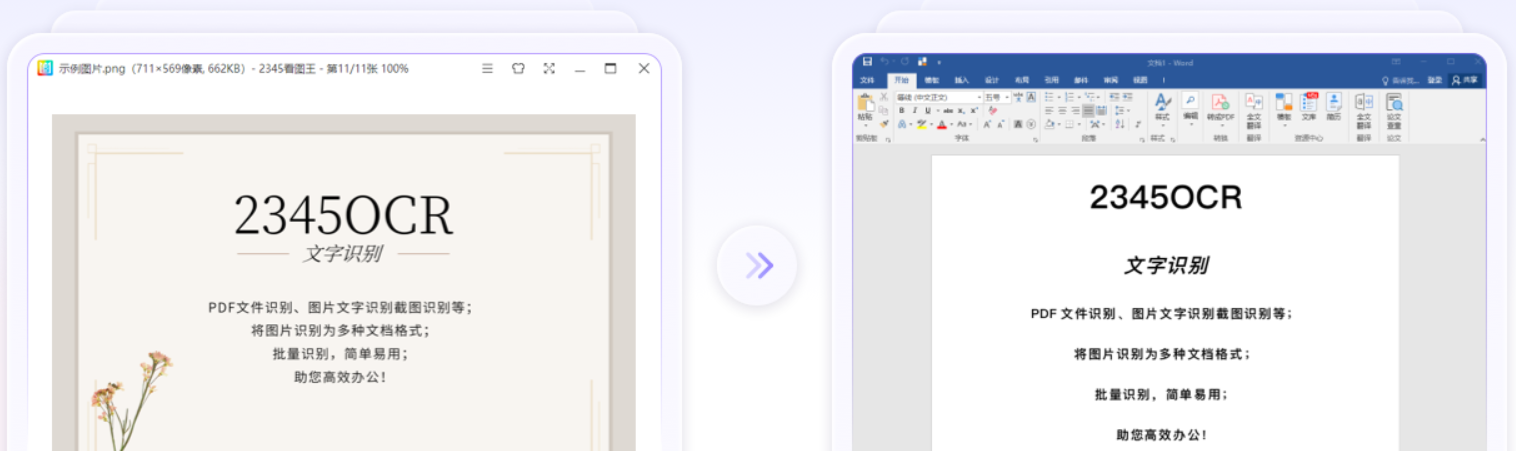Image resolution: width=1516 pixels, height=451 pixels.
Task: Collapse the Word ribbon with the chevron
Action: (x=1483, y=139)
